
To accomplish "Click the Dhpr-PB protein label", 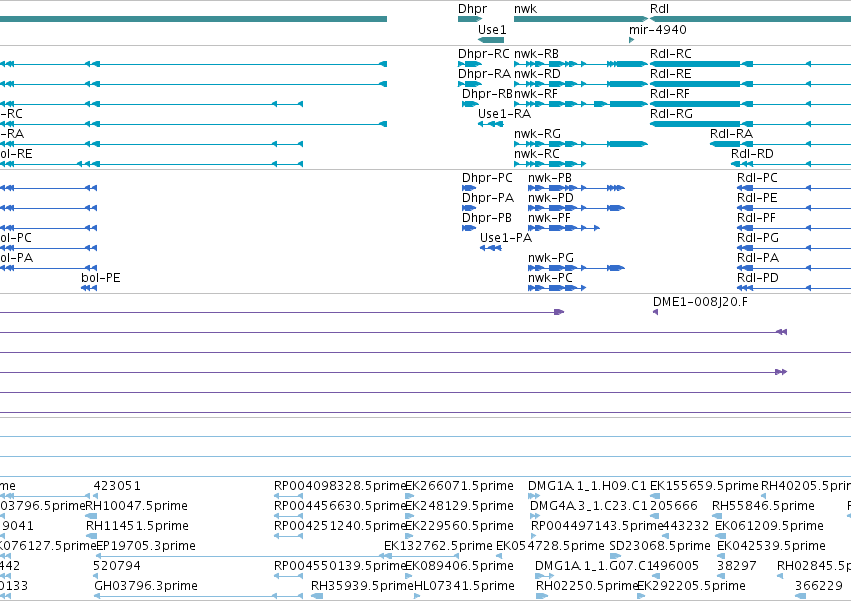I will [x=487, y=218].
